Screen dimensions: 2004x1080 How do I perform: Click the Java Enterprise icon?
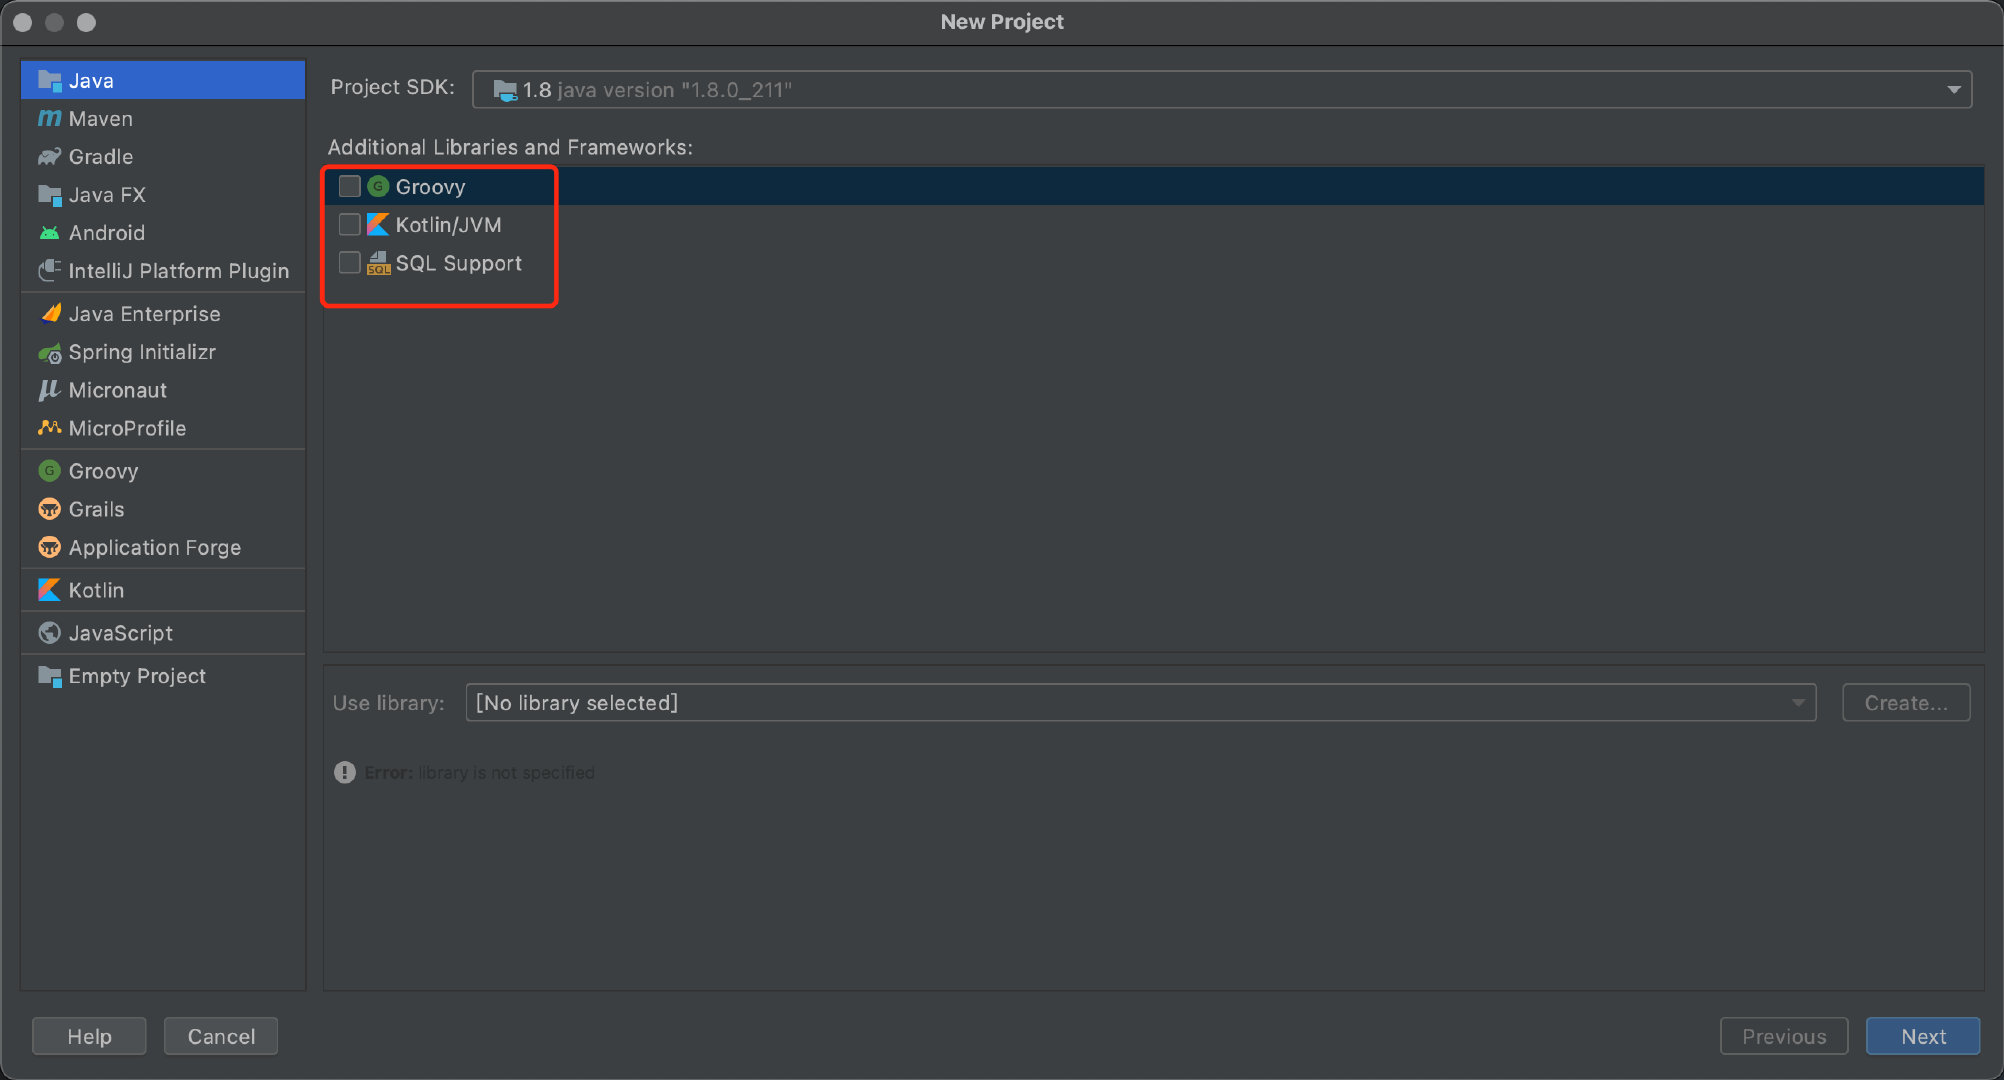[x=49, y=314]
